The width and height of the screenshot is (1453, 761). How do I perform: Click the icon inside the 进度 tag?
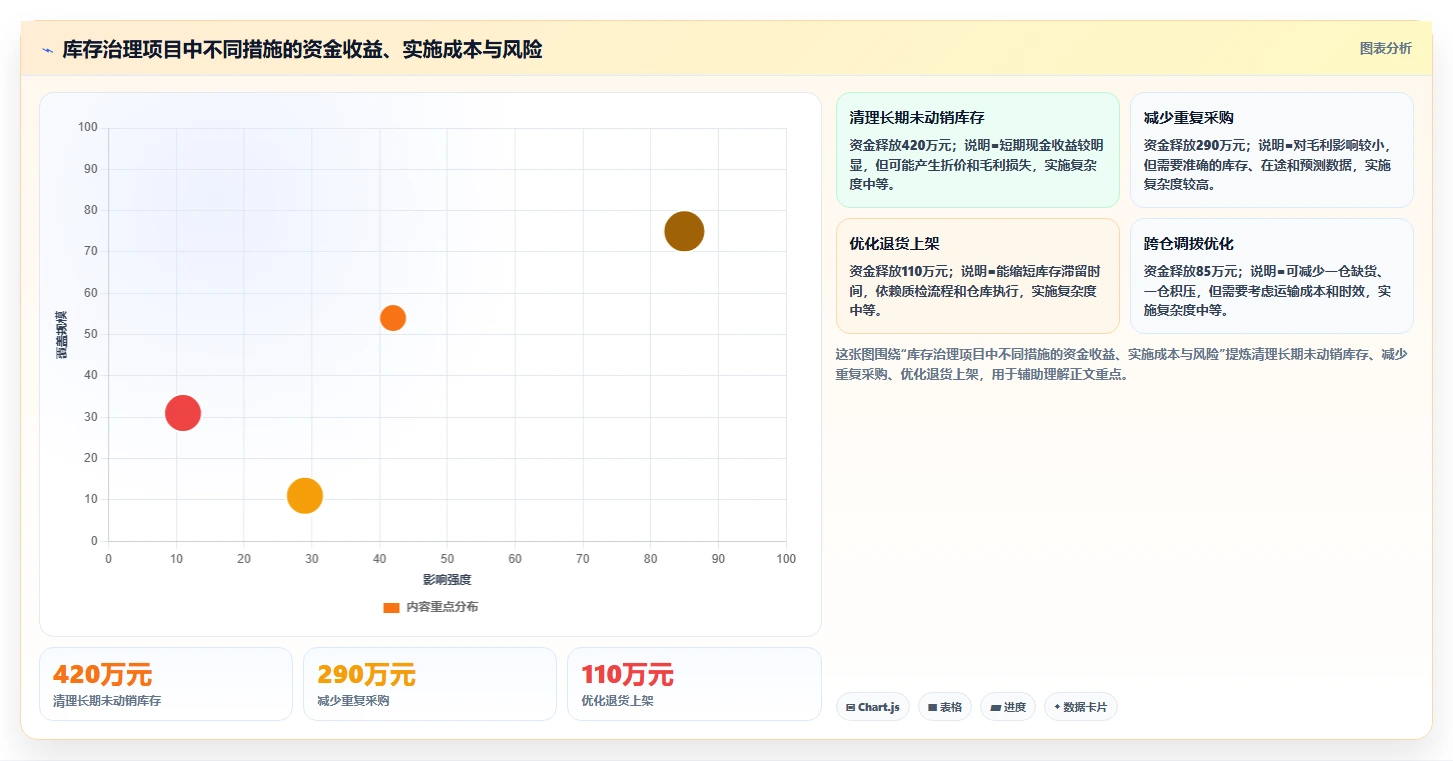[996, 707]
